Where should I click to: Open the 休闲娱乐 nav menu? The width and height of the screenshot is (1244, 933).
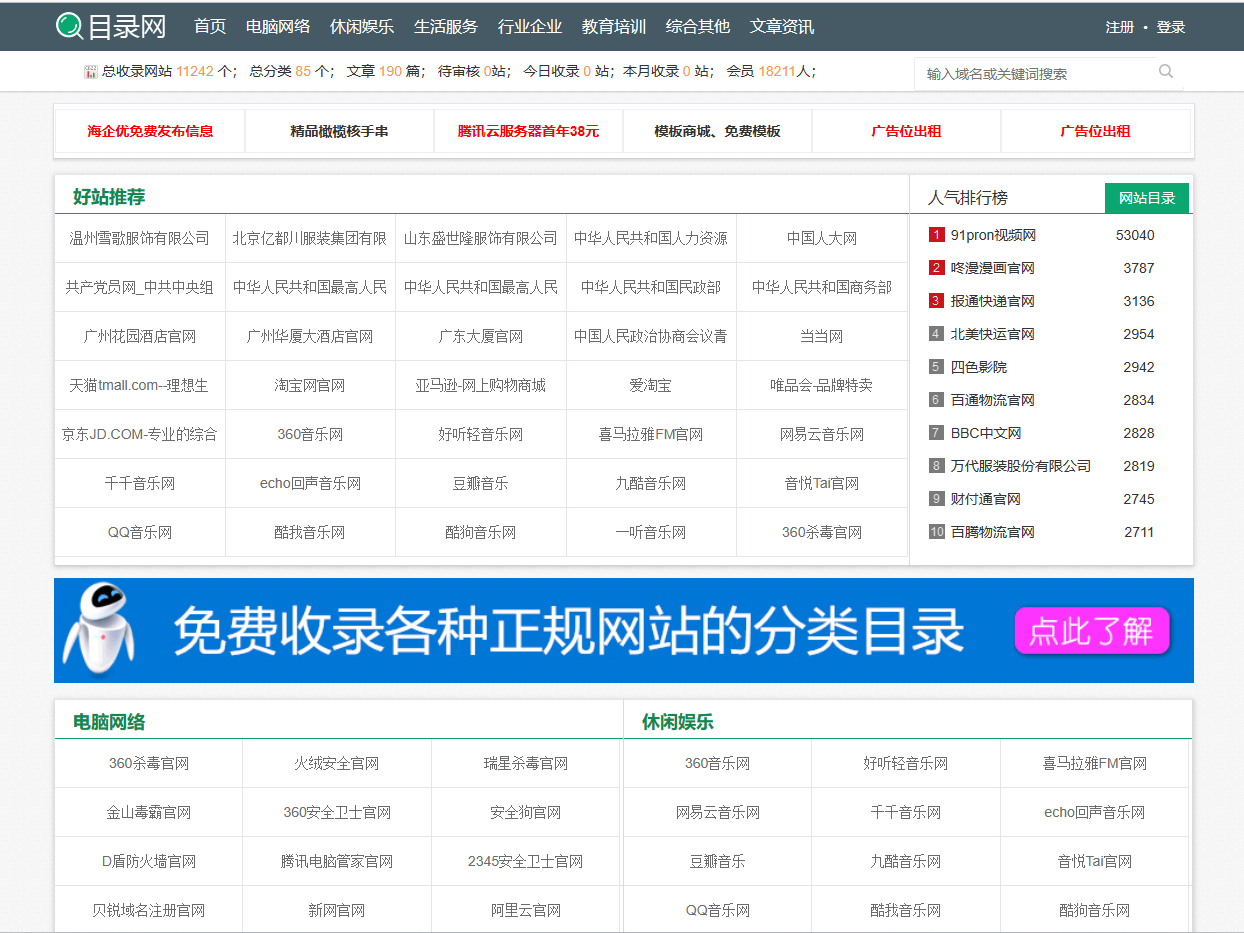click(x=362, y=27)
